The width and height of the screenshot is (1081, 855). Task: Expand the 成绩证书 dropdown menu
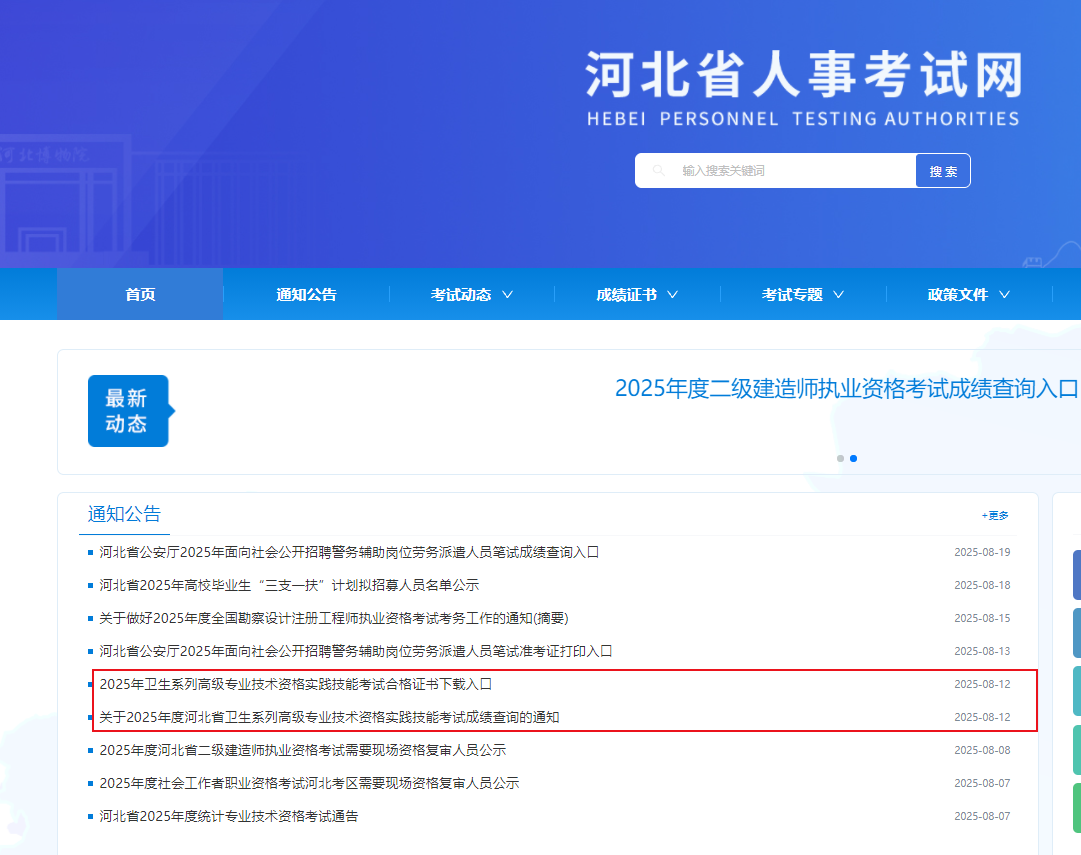click(637, 295)
